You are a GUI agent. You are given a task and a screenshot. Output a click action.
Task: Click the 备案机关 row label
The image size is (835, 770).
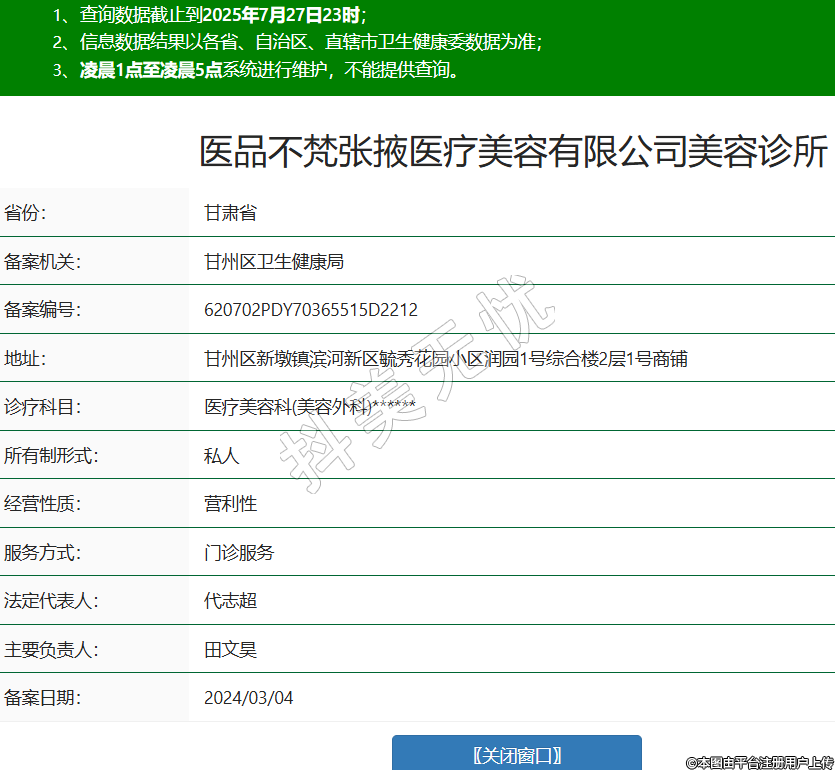42,262
